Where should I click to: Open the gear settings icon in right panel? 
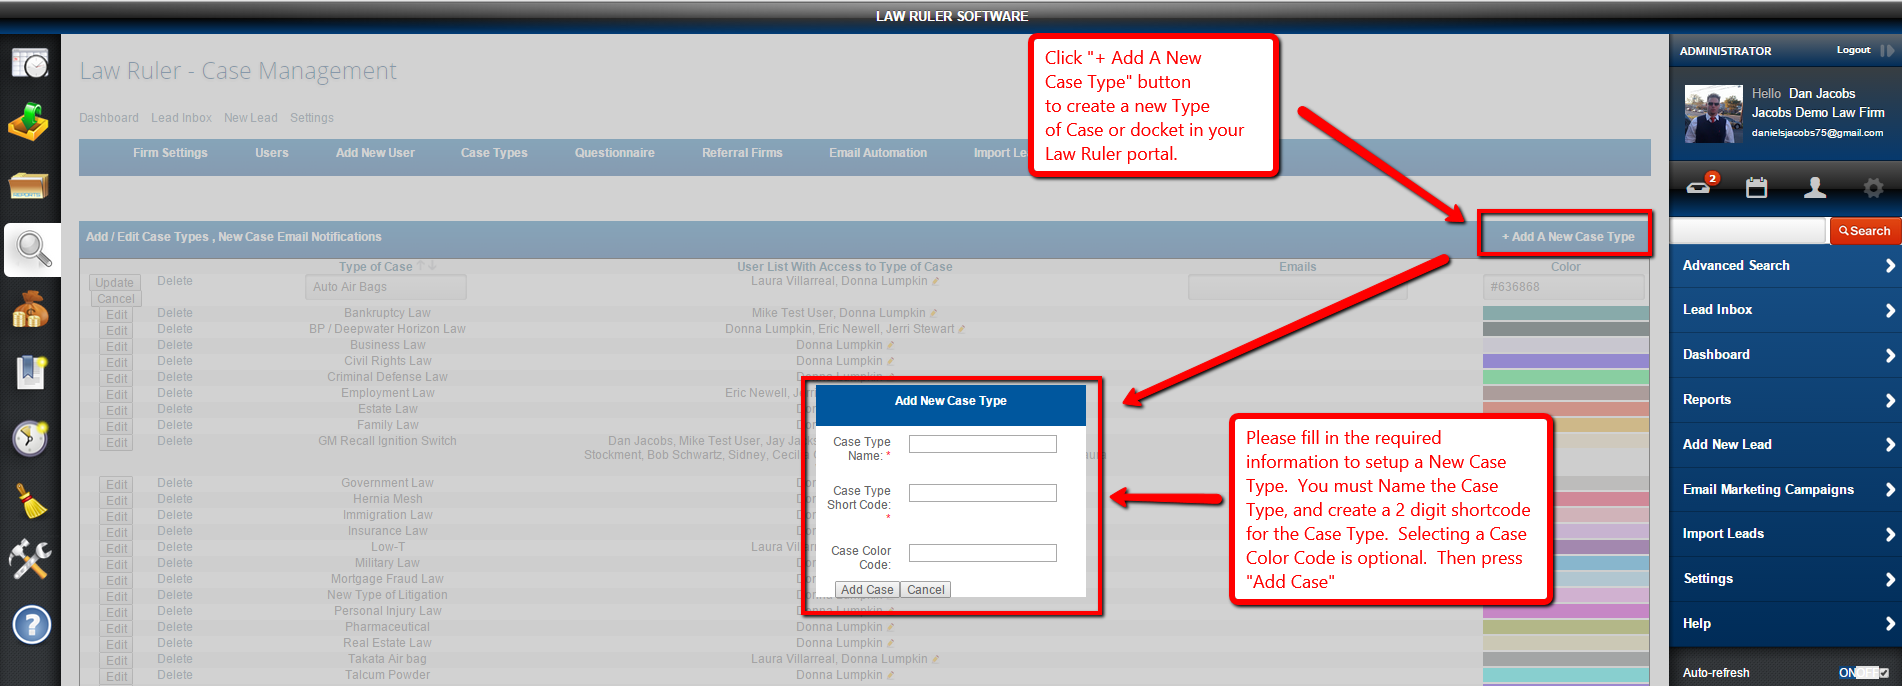(1873, 187)
